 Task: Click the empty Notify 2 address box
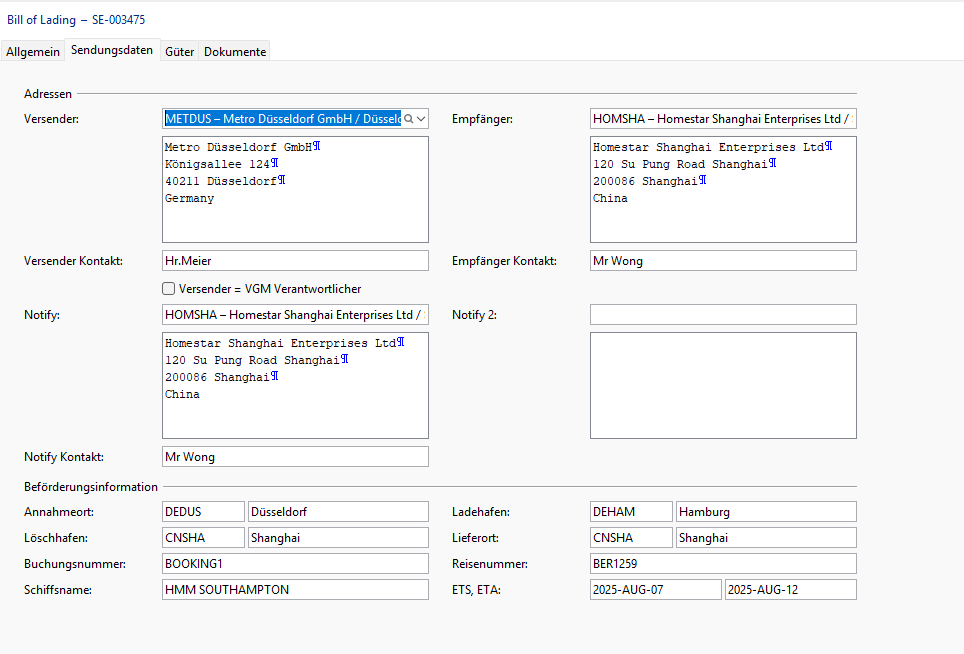[x=723, y=385]
